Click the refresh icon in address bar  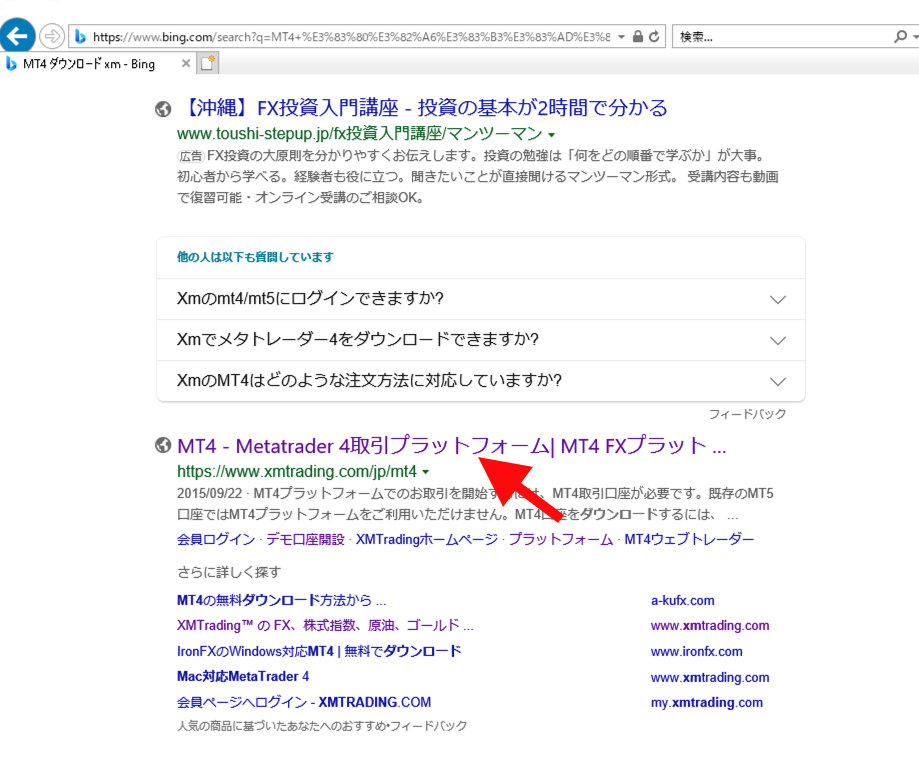[654, 37]
